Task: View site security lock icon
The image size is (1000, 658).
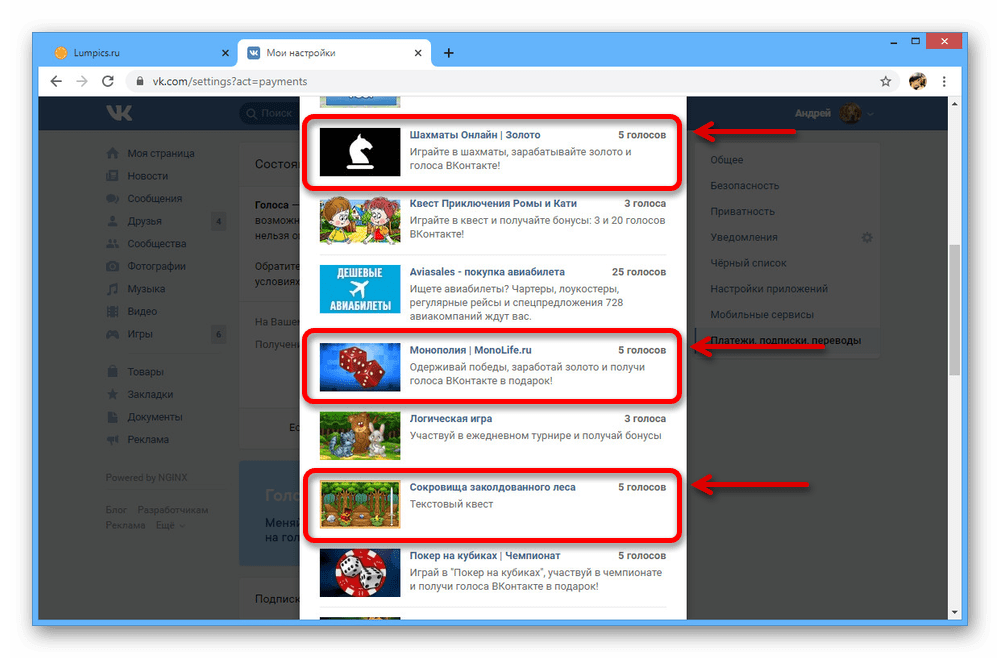Action: [x=140, y=81]
